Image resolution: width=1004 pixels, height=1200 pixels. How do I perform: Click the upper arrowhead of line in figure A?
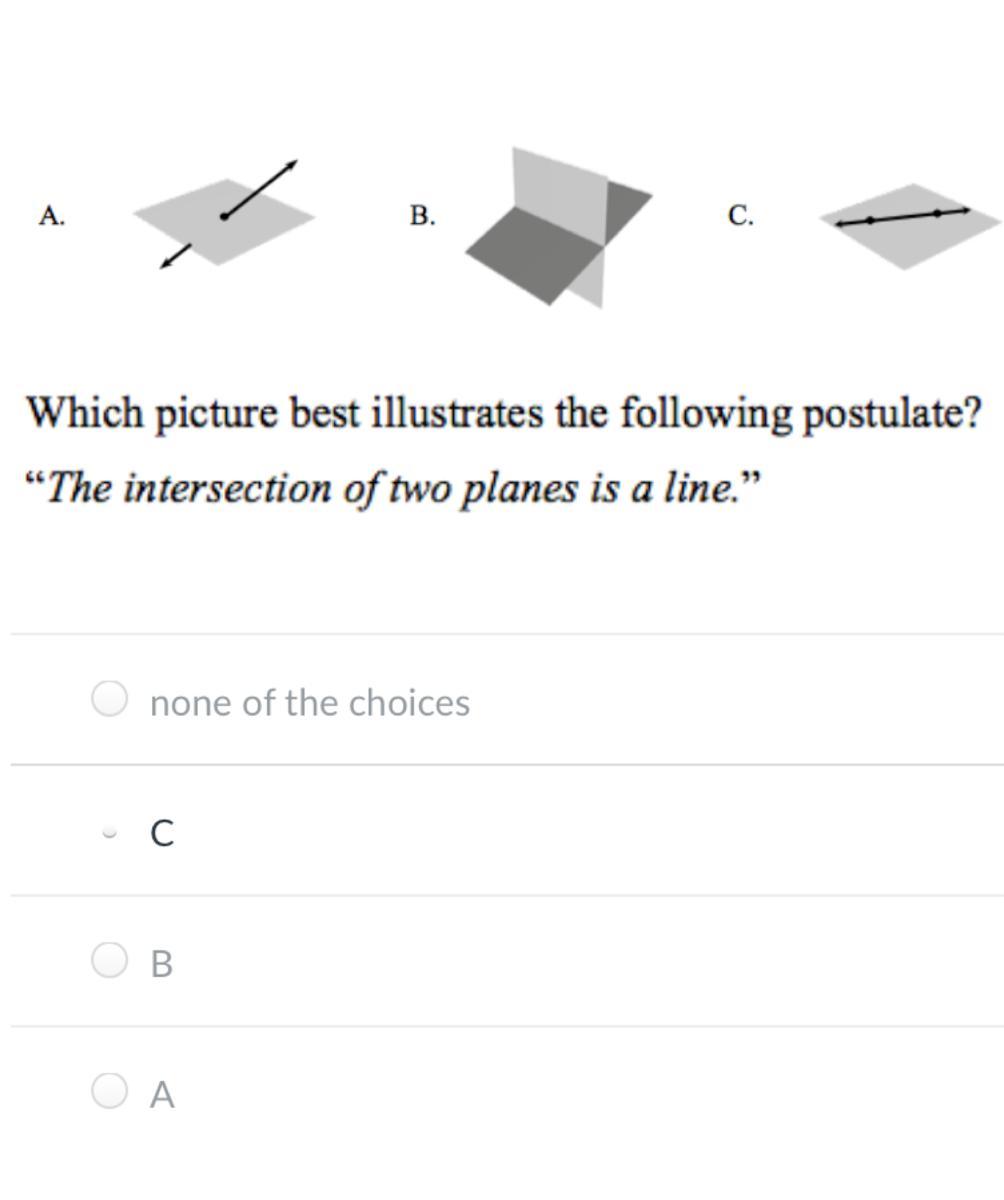click(x=291, y=165)
